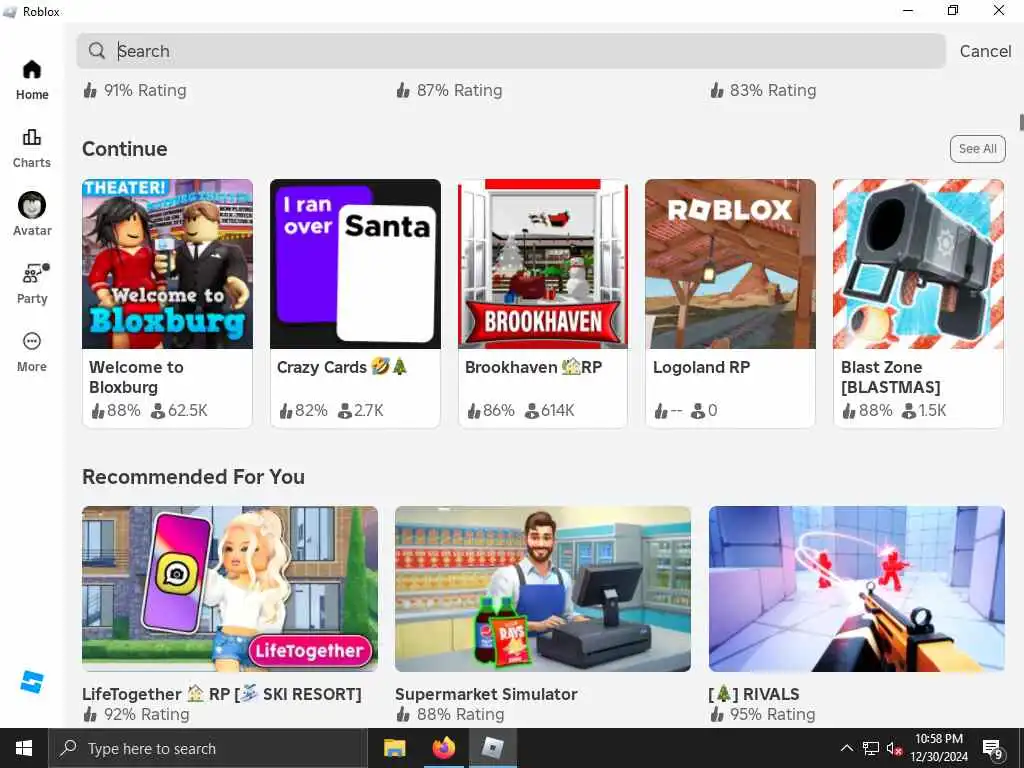The height and width of the screenshot is (768, 1024).
Task: Click Supermarket Simulator title text
Action: click(486, 694)
